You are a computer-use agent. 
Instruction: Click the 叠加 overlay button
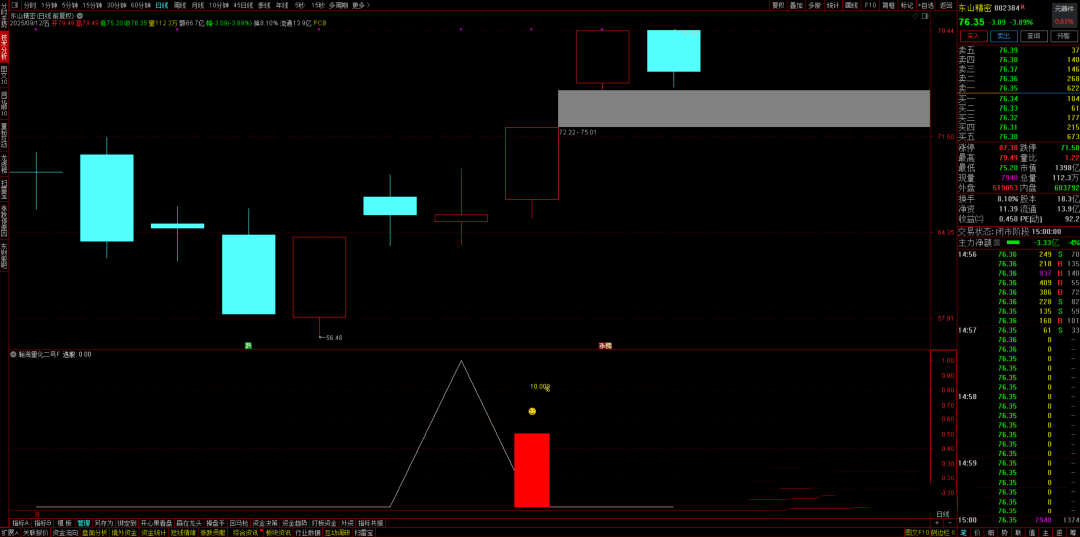point(796,5)
